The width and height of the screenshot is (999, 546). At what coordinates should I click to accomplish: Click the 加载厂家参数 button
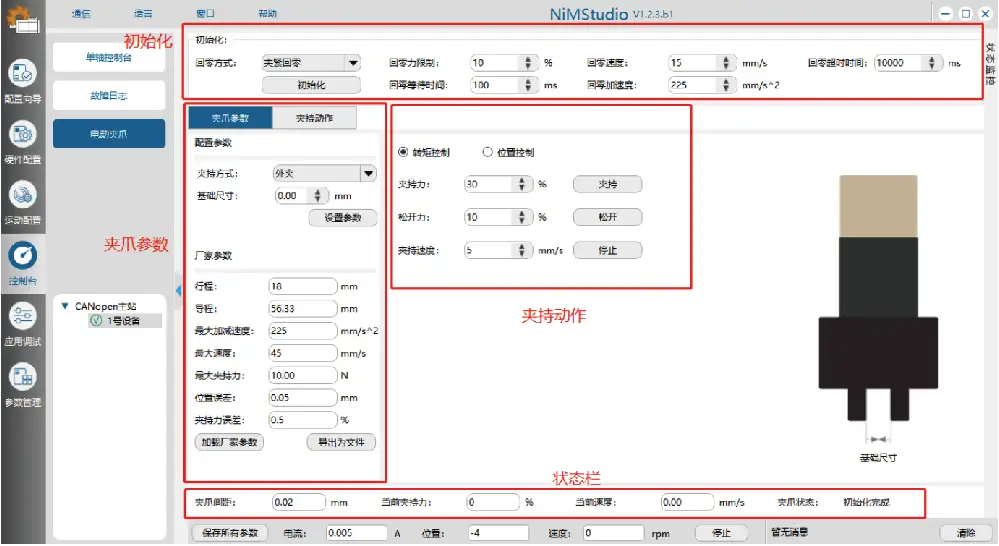click(229, 442)
